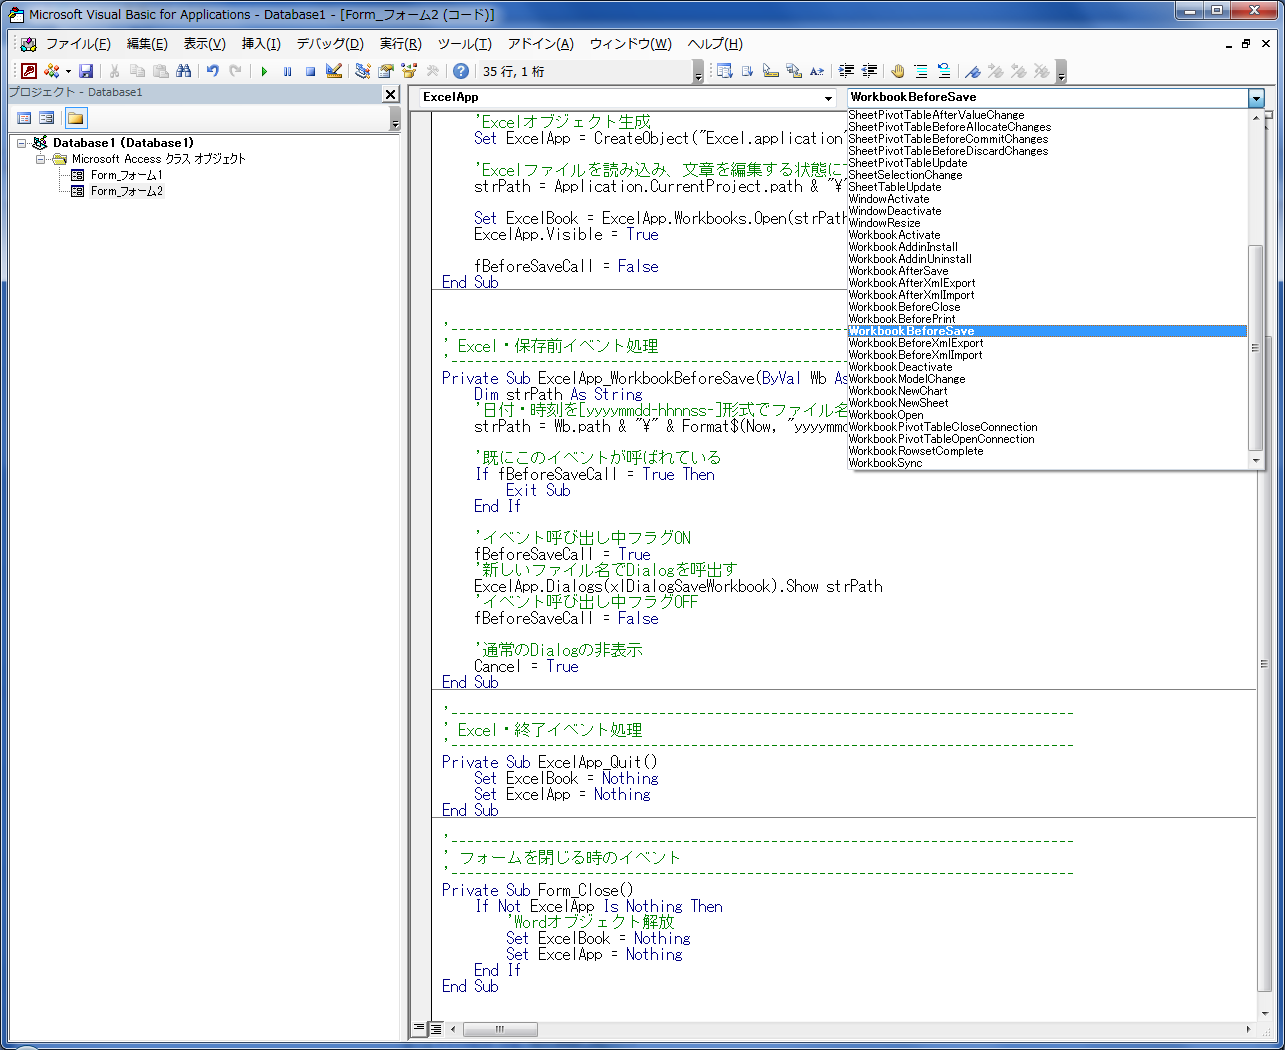The width and height of the screenshot is (1285, 1050).
Task: Toggle Folders view in Project panel
Action: pos(76,118)
